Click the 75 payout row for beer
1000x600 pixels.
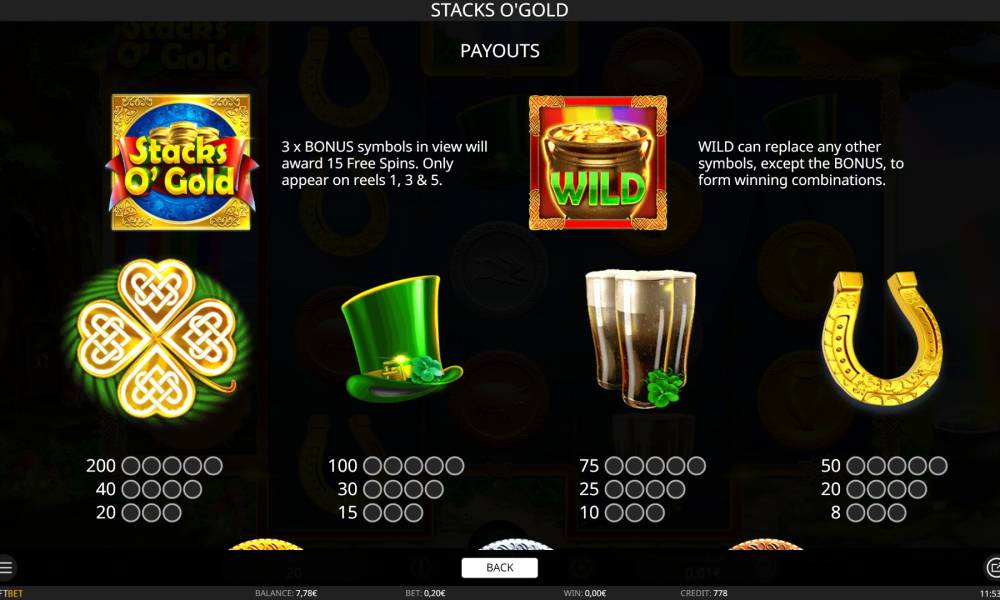pos(642,465)
